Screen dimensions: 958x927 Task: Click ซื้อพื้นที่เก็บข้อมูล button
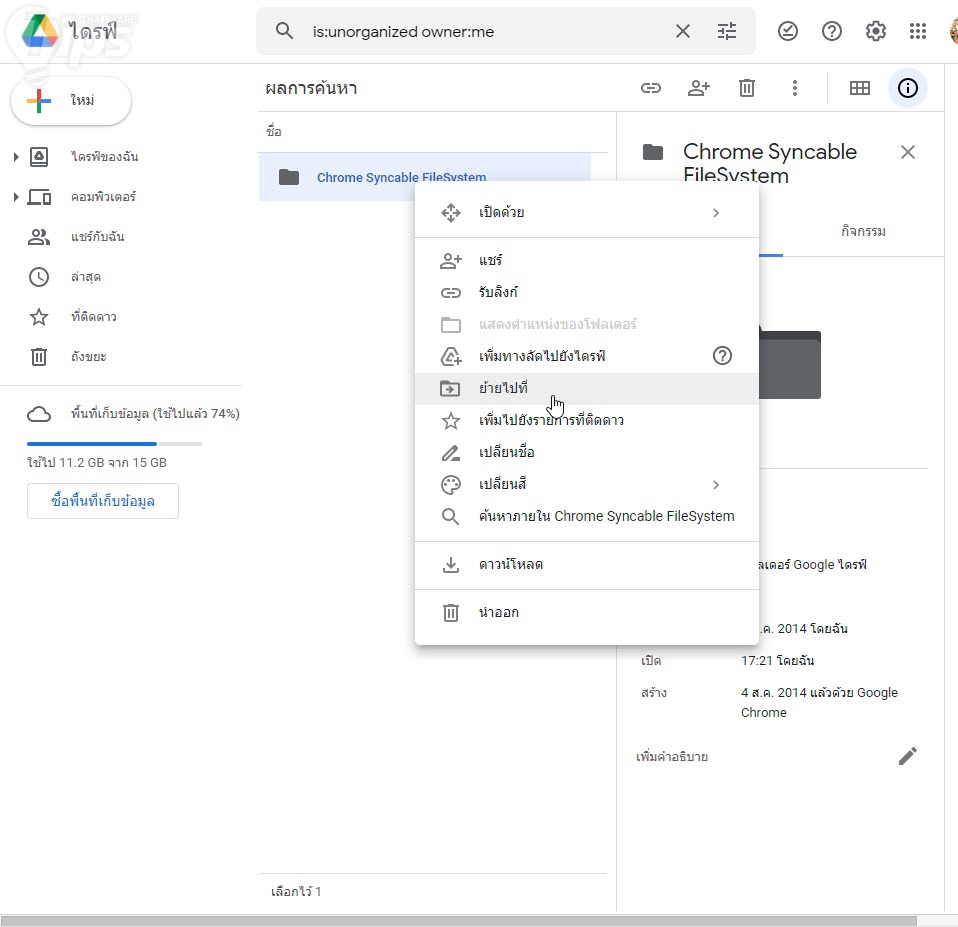click(x=103, y=501)
